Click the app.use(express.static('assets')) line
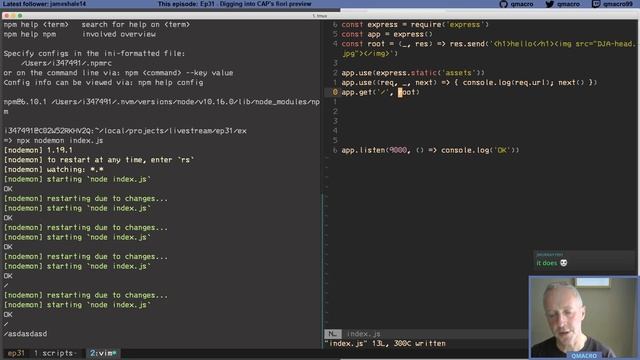 point(413,73)
